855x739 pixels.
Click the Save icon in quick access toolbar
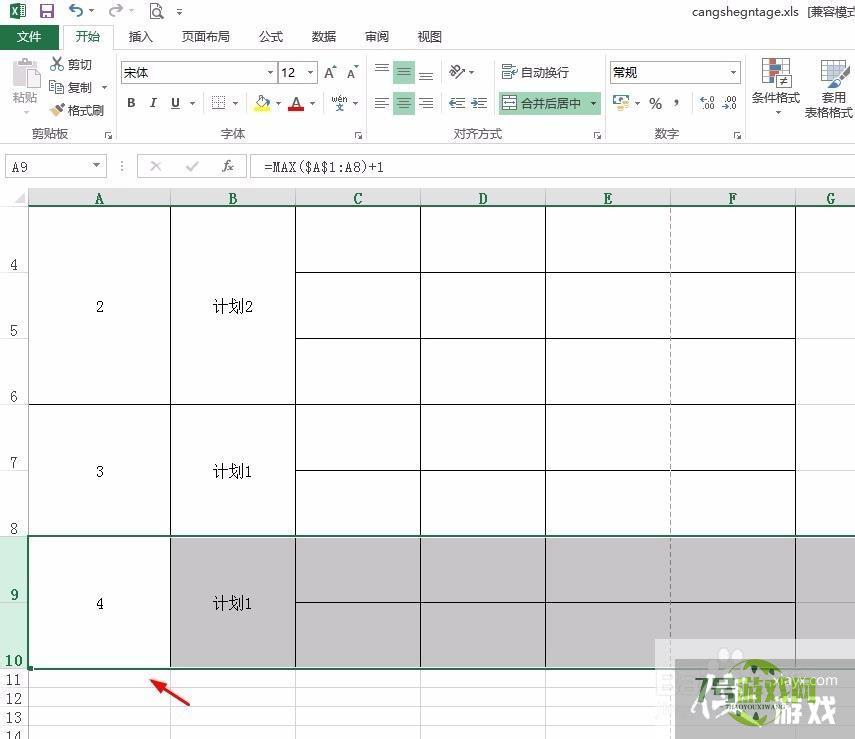46,11
